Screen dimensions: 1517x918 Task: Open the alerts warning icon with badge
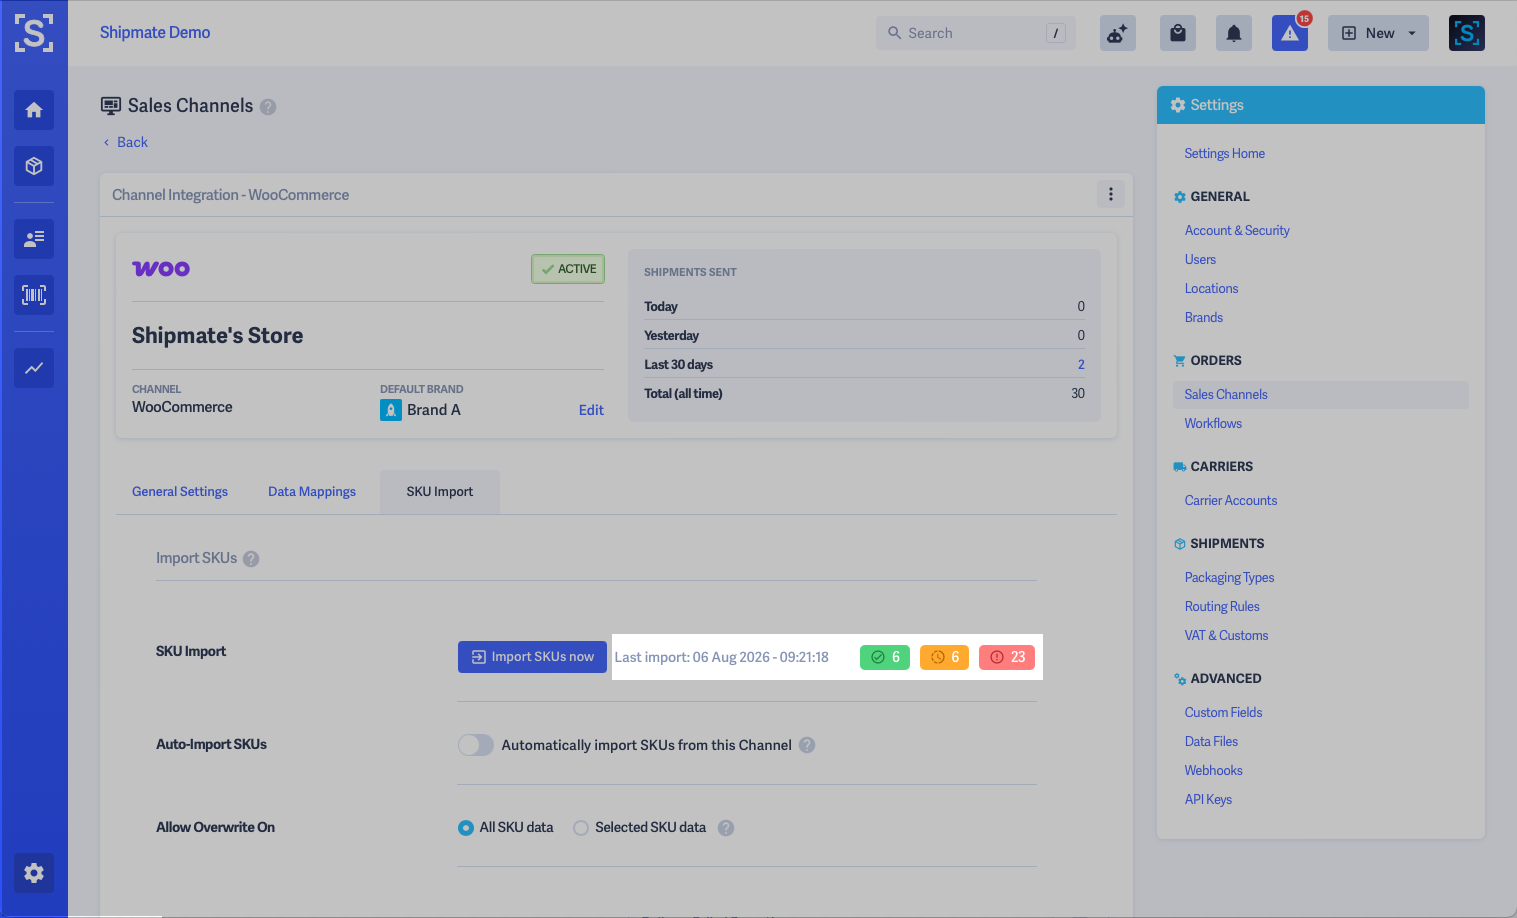coord(1290,33)
